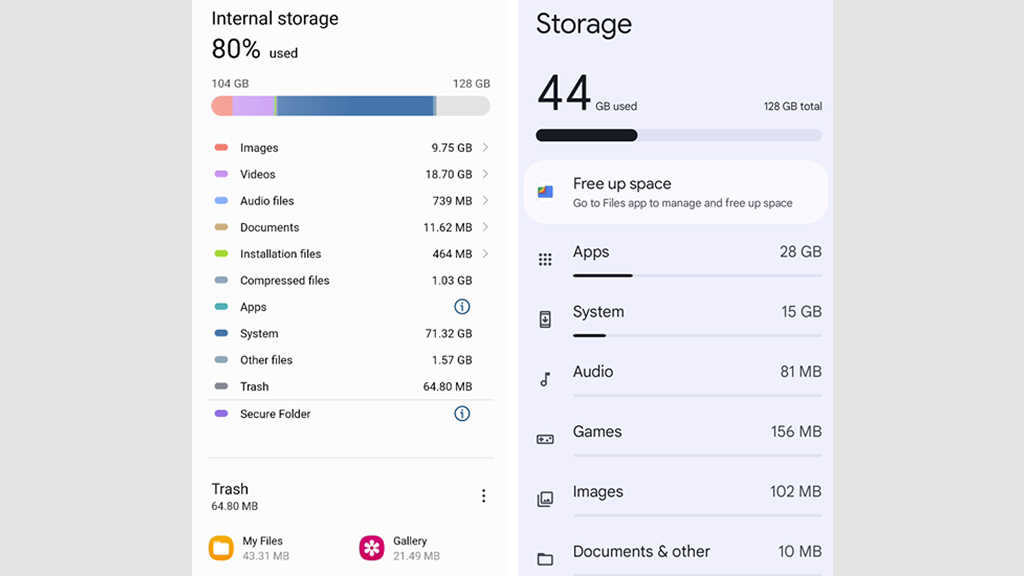Select the Apps grid icon
This screenshot has height=576, width=1024.
(545, 259)
